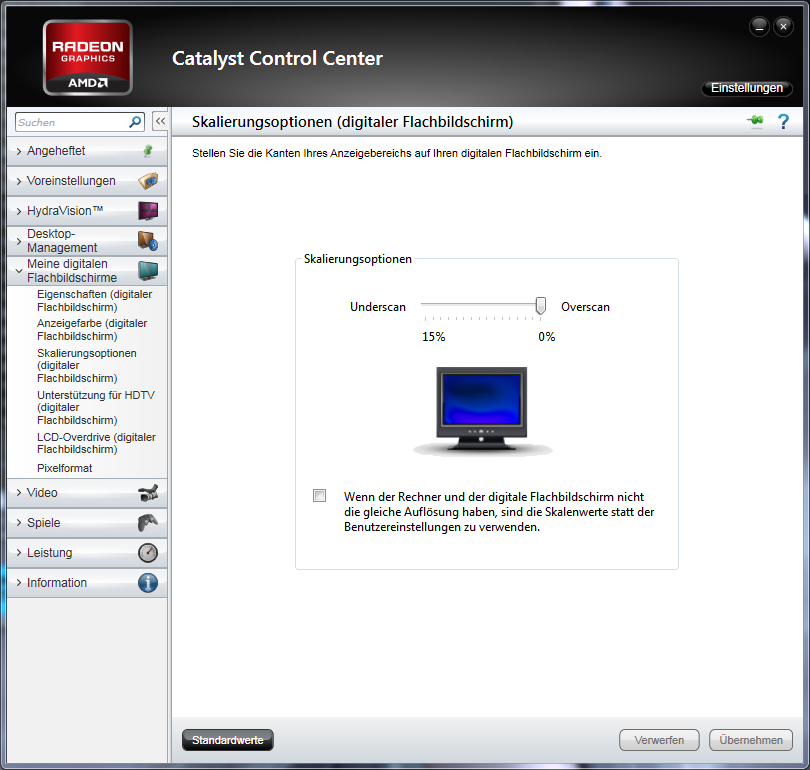Toggle the scale values checkbox
This screenshot has width=810, height=770.
pyautogui.click(x=320, y=496)
